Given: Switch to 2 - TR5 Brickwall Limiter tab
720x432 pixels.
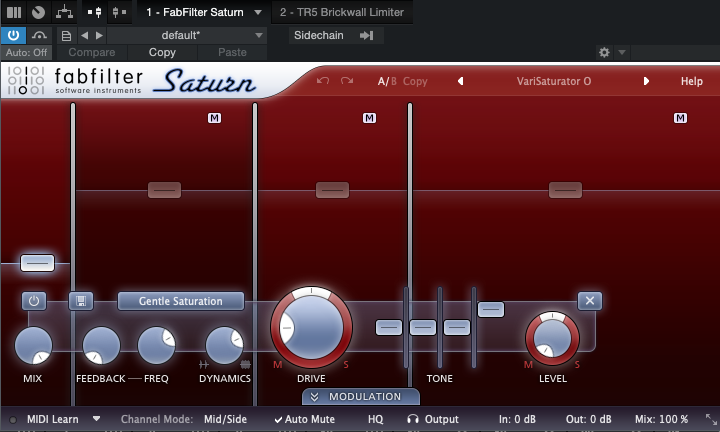Looking at the screenshot, I should tap(342, 12).
